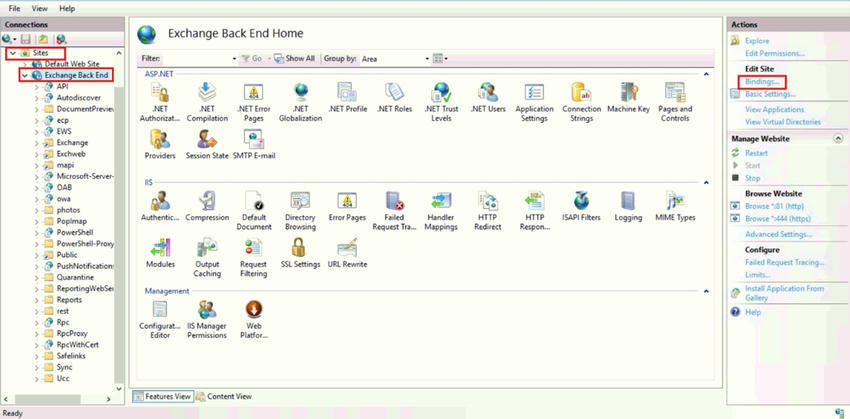850x419 pixels.
Task: Open Basic Settings link
Action: tap(770, 94)
